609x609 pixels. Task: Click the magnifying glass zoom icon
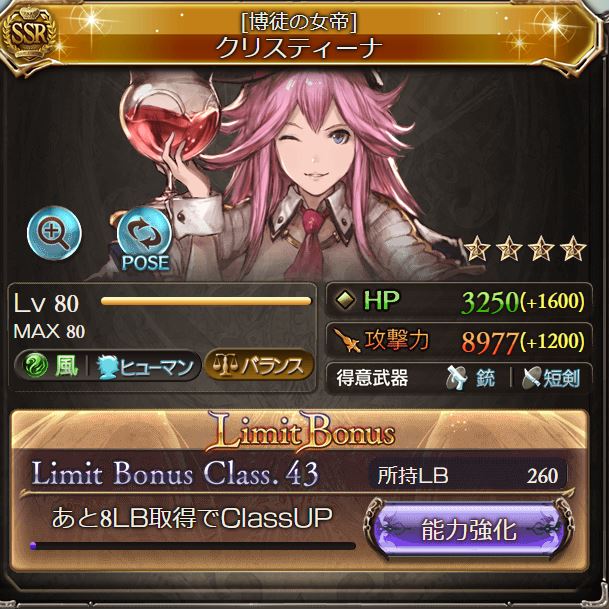coord(54,233)
